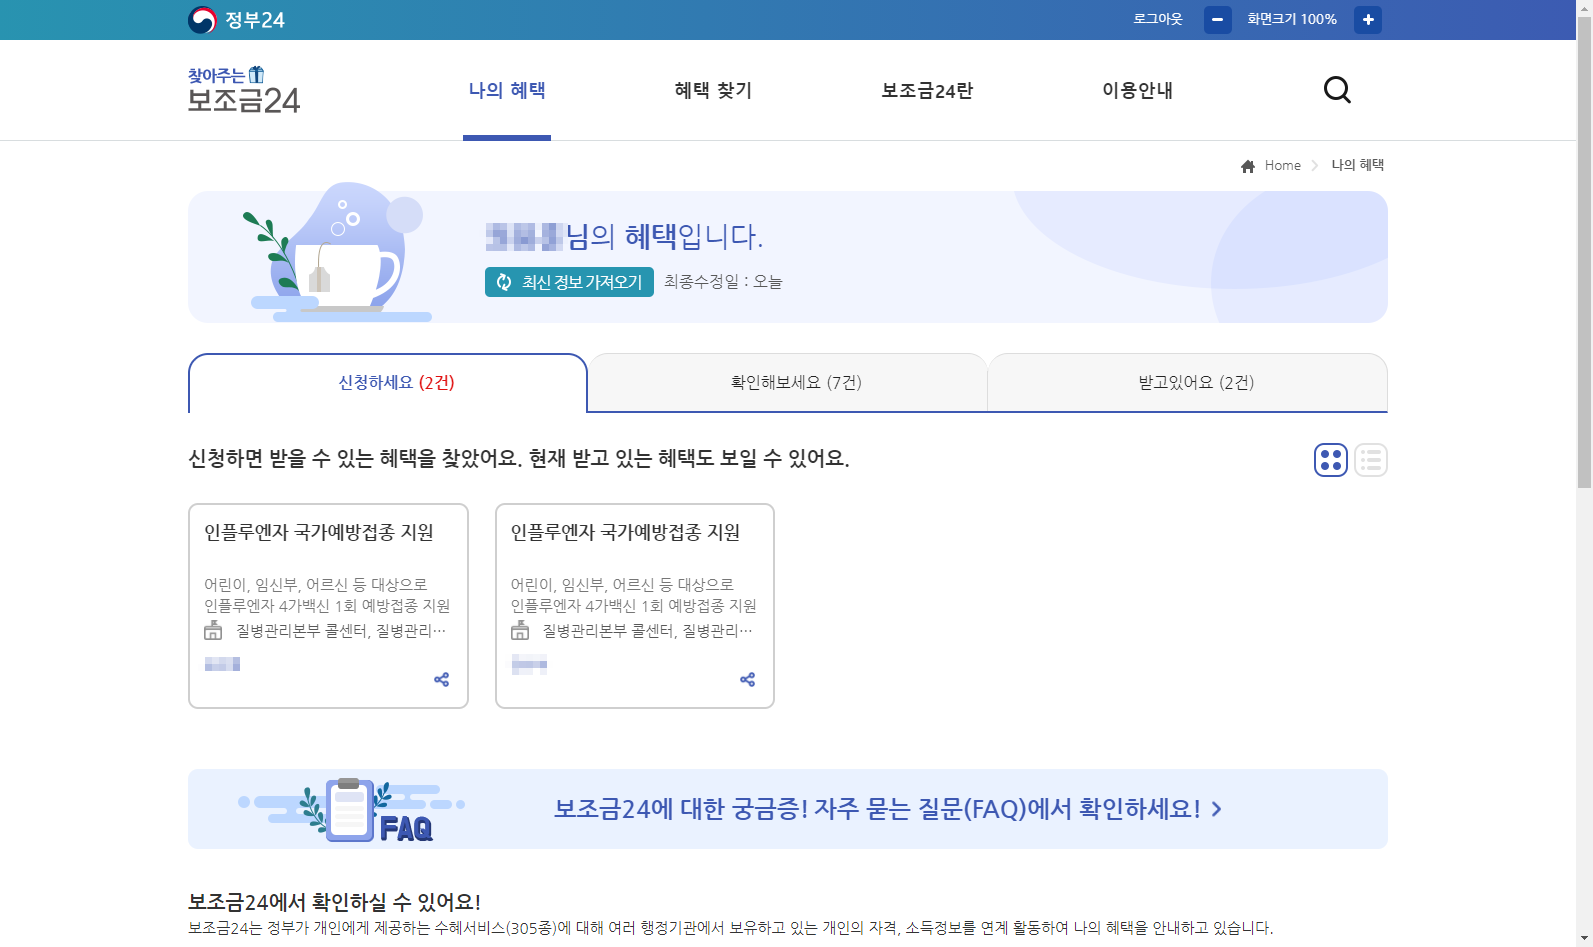Open 이용안내 menu
1593x947 pixels.
[1137, 90]
